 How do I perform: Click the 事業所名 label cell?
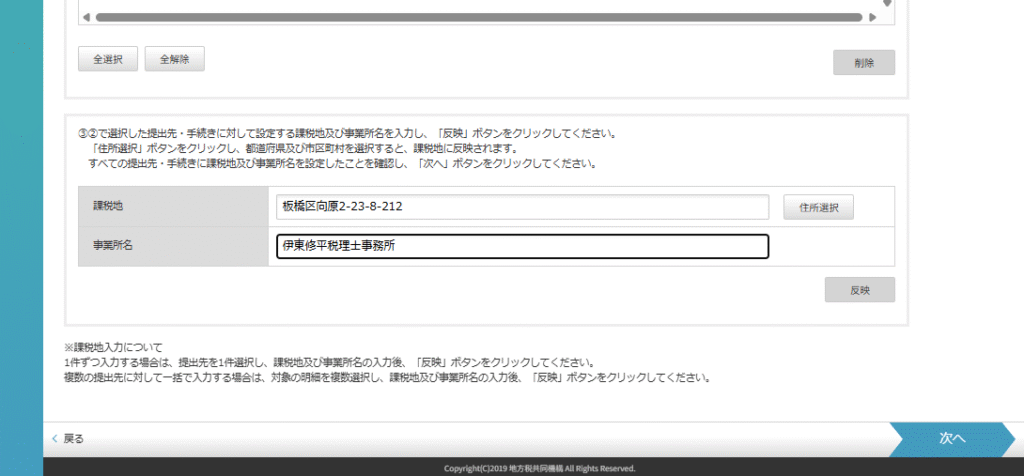pyautogui.click(x=173, y=246)
